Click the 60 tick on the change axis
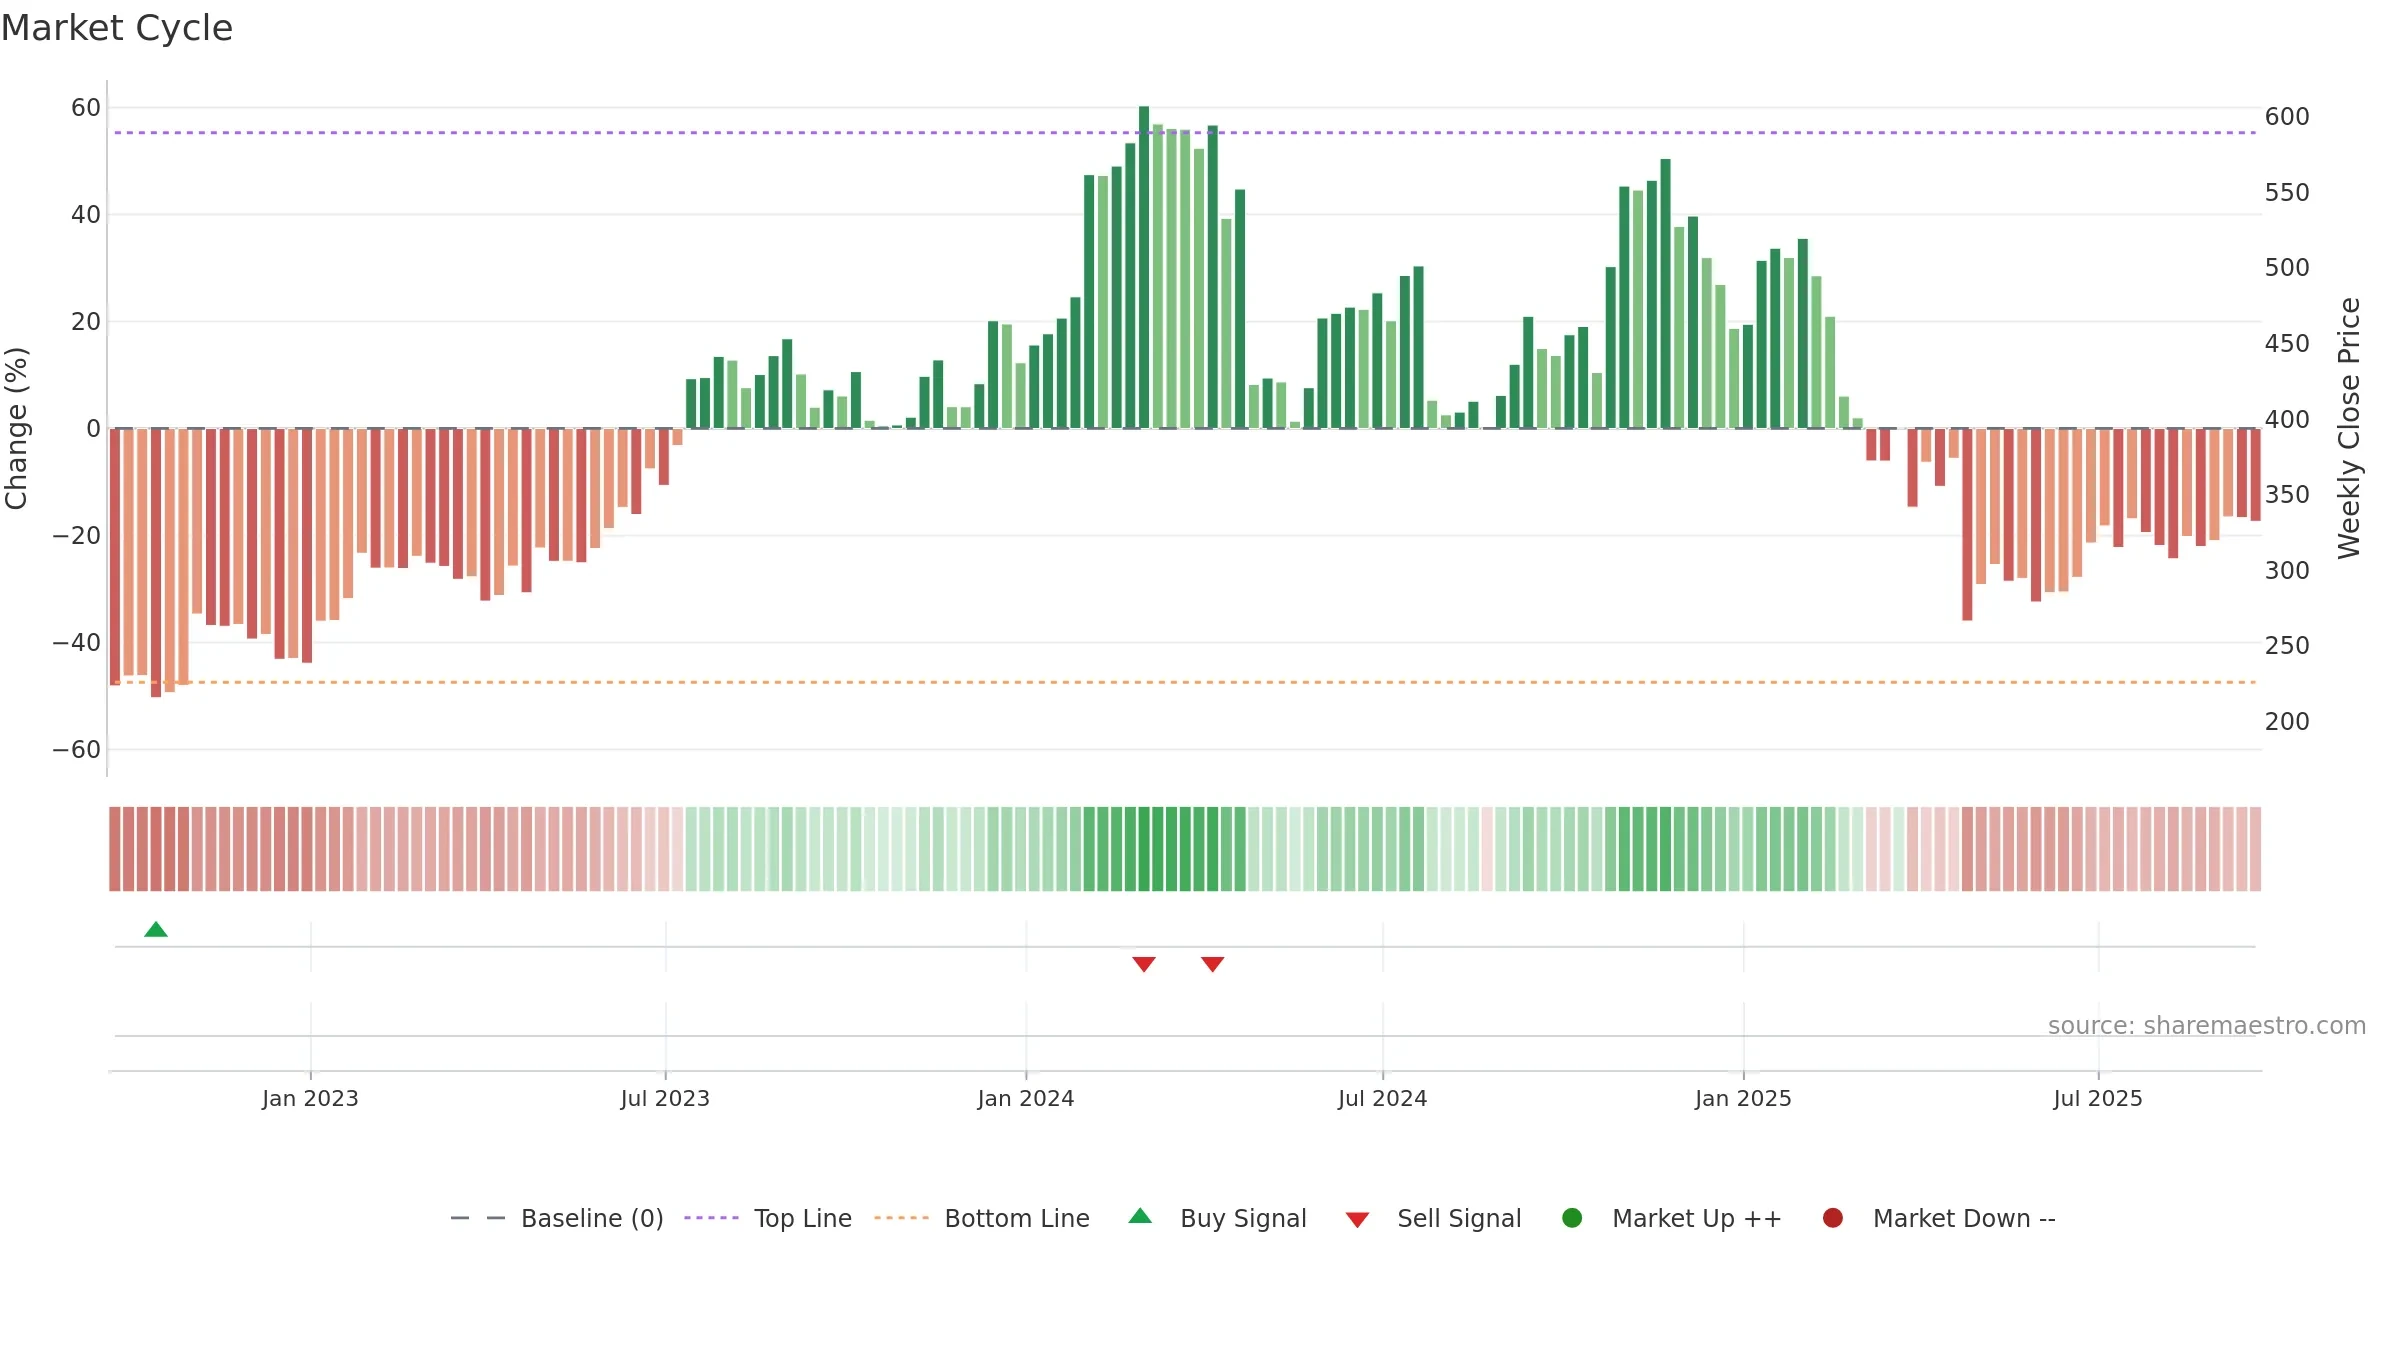Image resolution: width=2400 pixels, height=1350 pixels. (86, 108)
